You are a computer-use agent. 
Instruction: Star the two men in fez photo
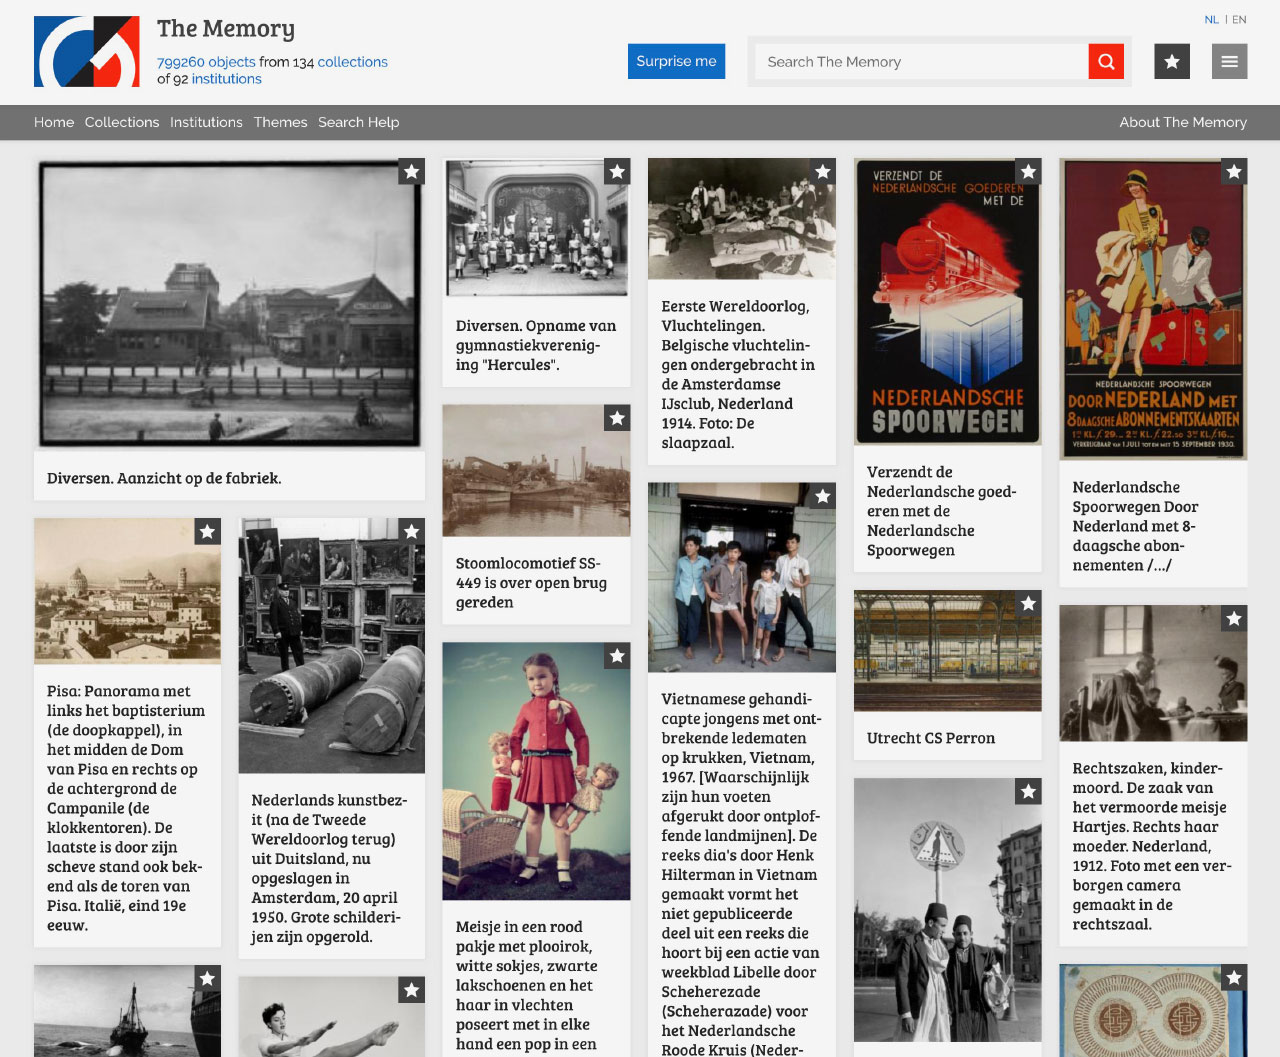(x=1028, y=792)
